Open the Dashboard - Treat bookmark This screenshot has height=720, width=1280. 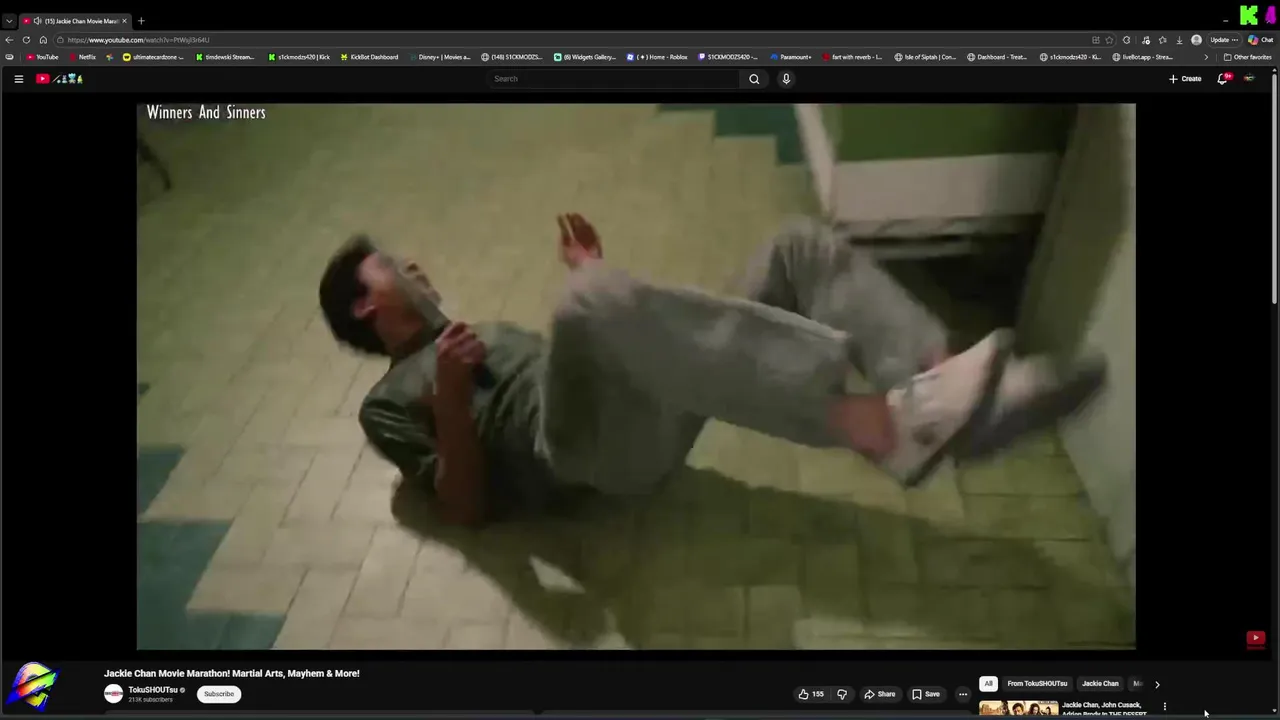click(997, 57)
